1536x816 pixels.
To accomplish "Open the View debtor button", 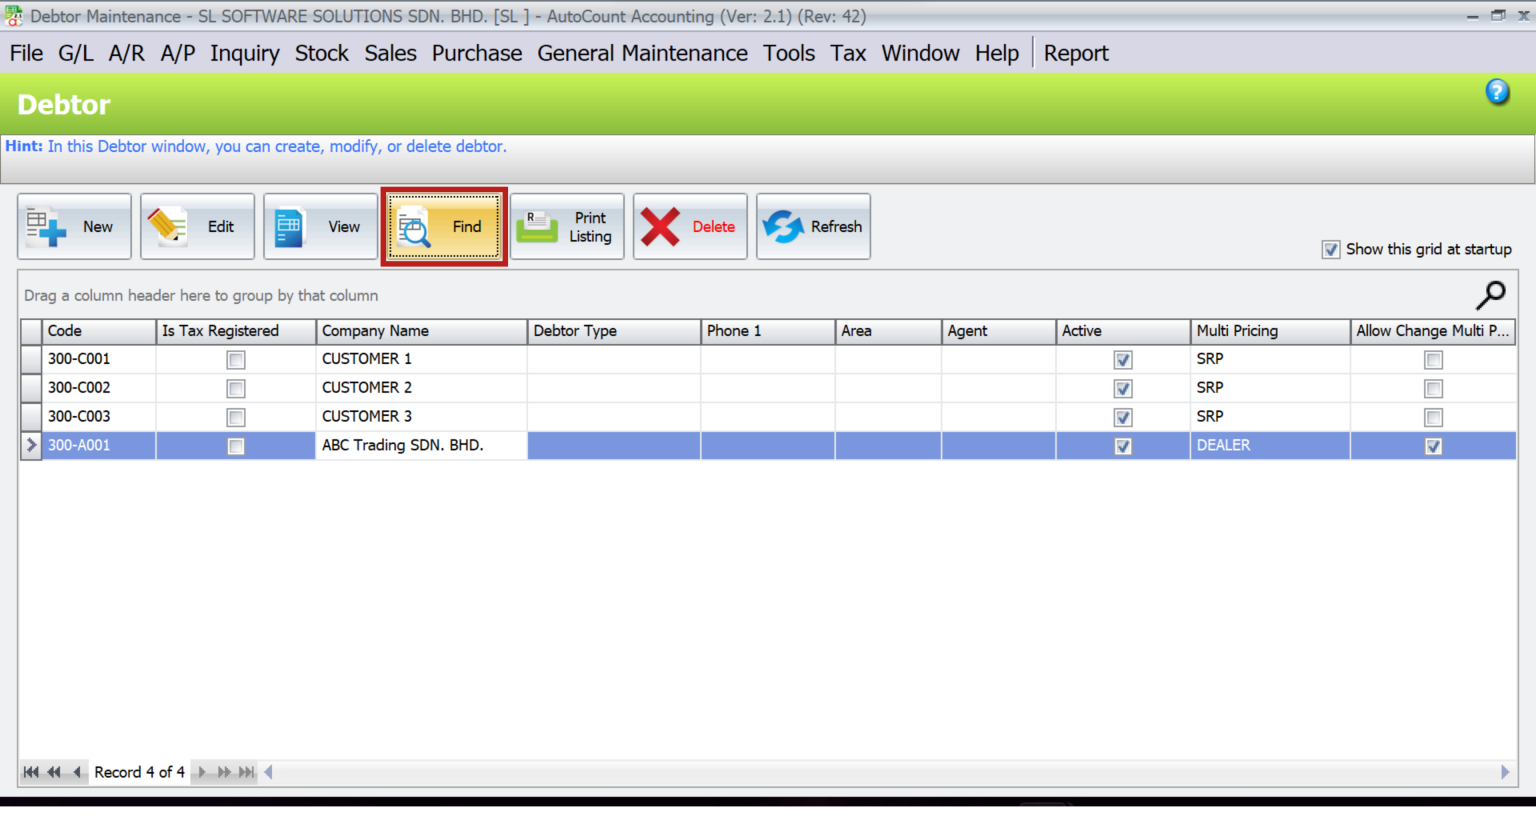I will coord(320,227).
